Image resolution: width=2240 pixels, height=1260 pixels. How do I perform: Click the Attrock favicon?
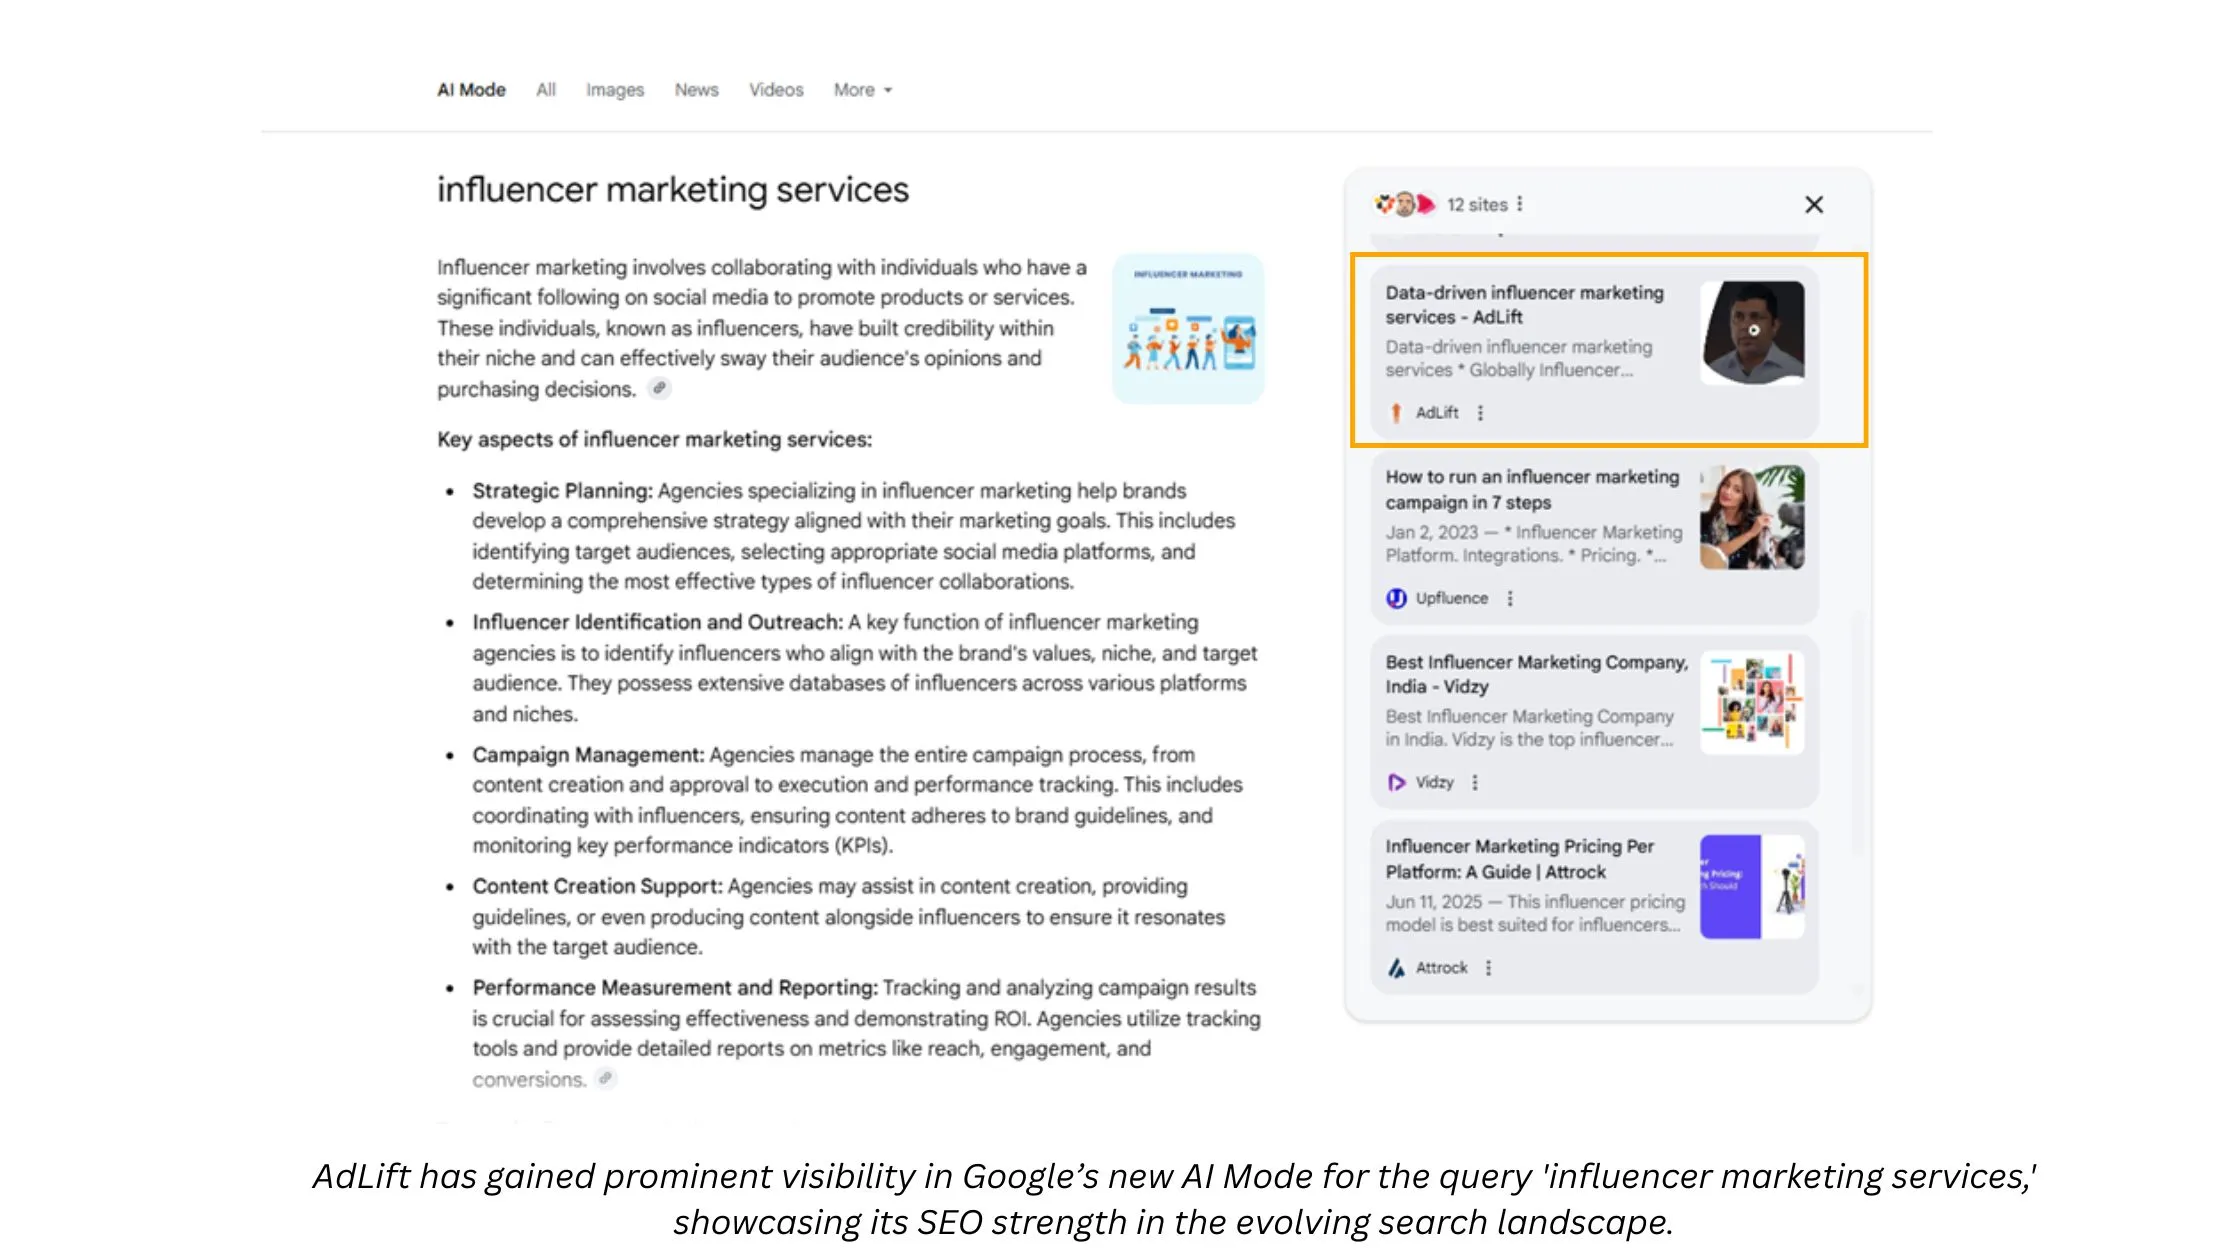1396,968
